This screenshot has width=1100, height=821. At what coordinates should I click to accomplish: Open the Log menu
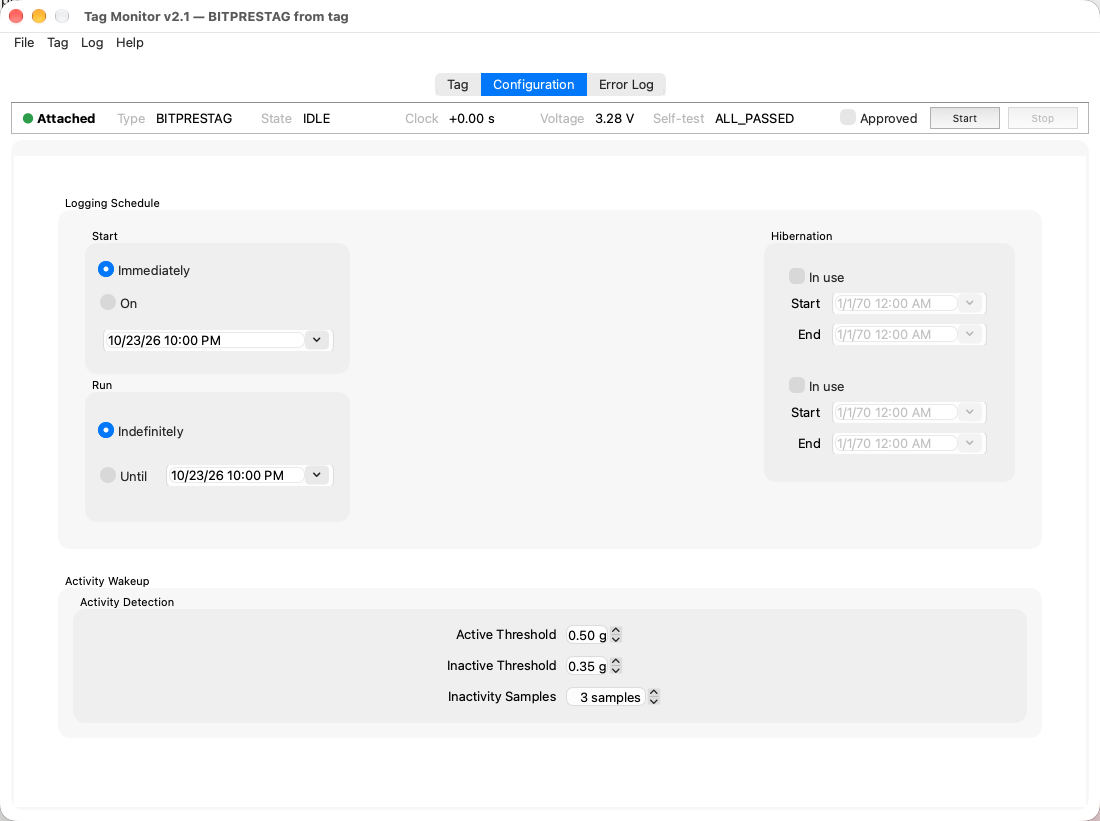tap(92, 43)
